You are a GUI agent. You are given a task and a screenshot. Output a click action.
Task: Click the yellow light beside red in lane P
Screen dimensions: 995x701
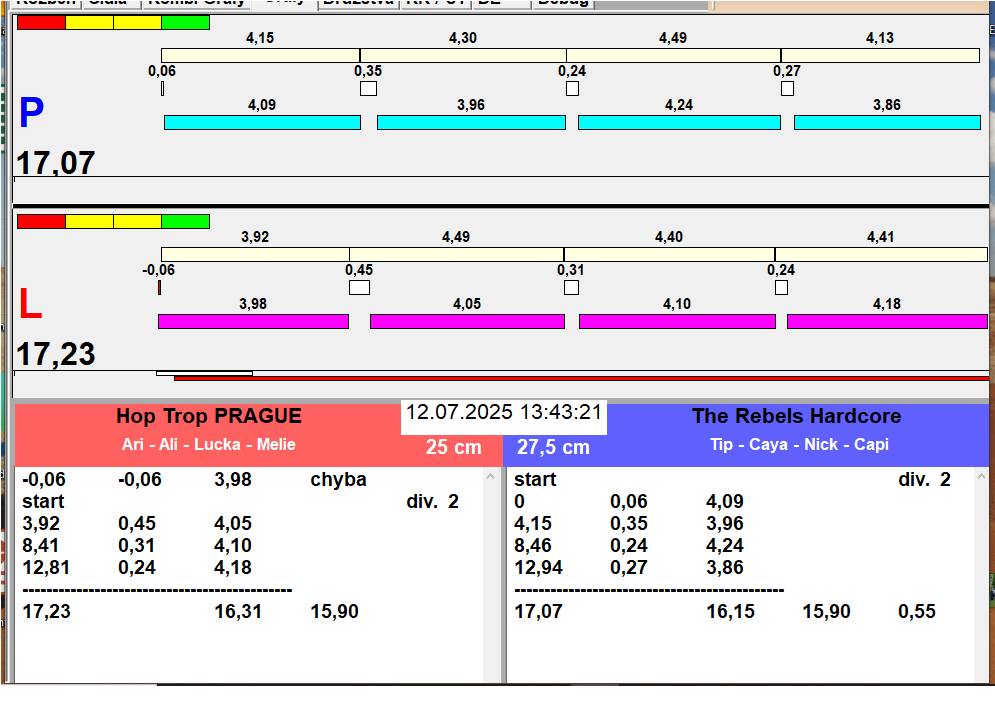(89, 22)
